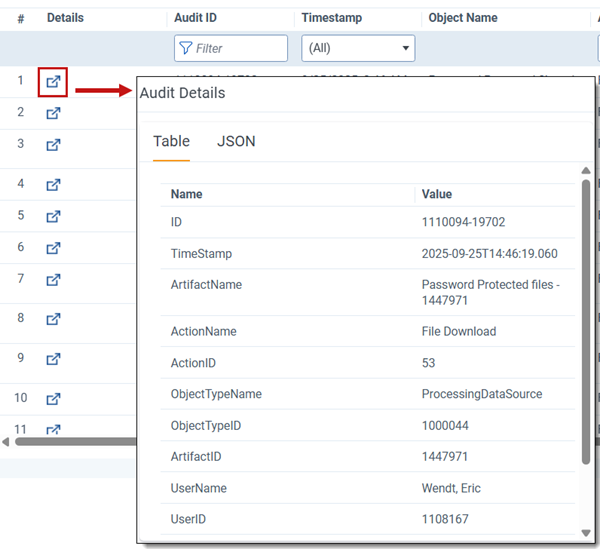Screen dimensions: 600x549
Task: Open audit details for row 3
Action: (x=53, y=145)
